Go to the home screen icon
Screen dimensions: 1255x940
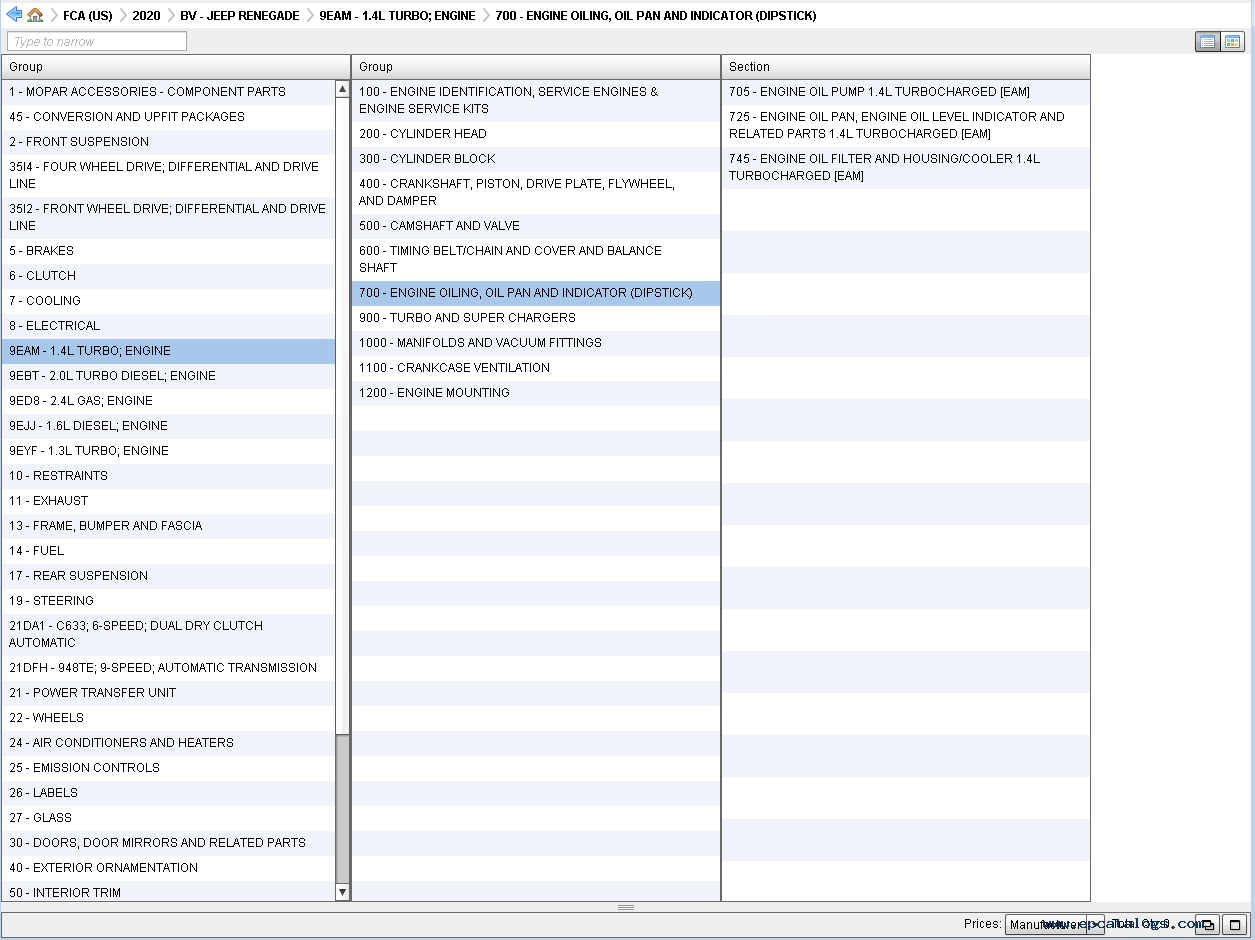pyautogui.click(x=35, y=15)
